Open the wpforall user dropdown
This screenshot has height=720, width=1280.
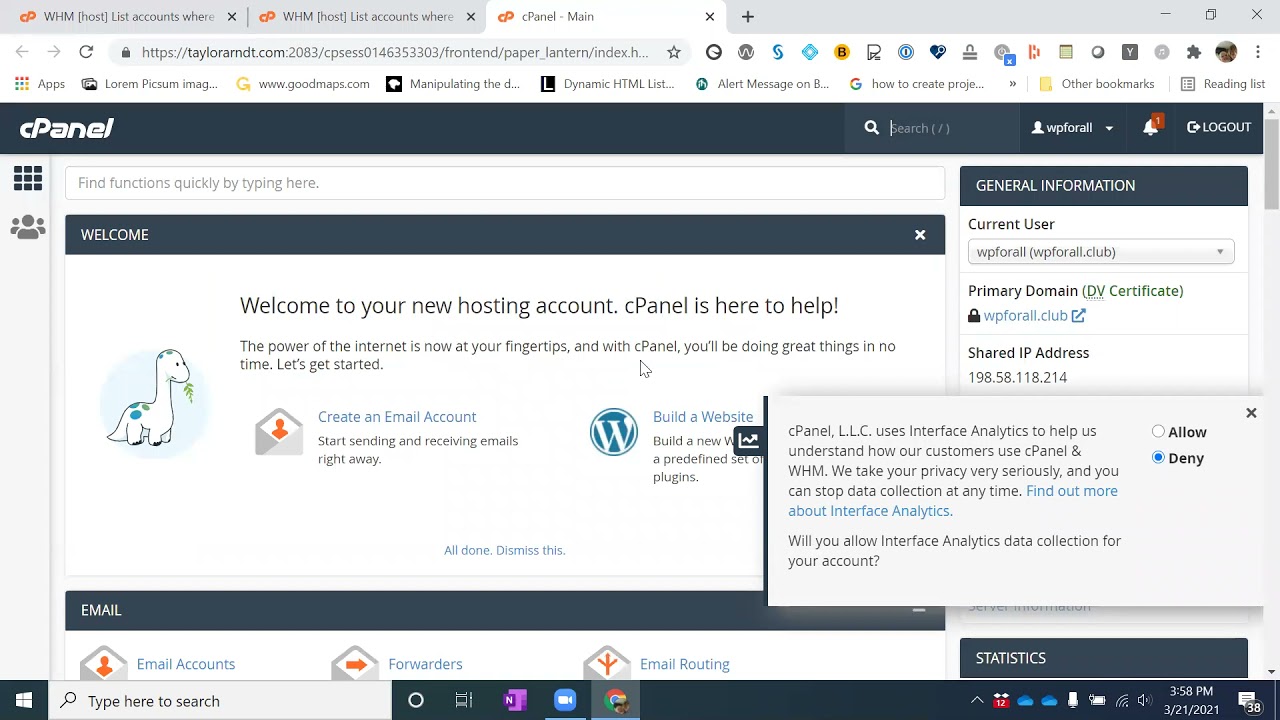(1072, 128)
